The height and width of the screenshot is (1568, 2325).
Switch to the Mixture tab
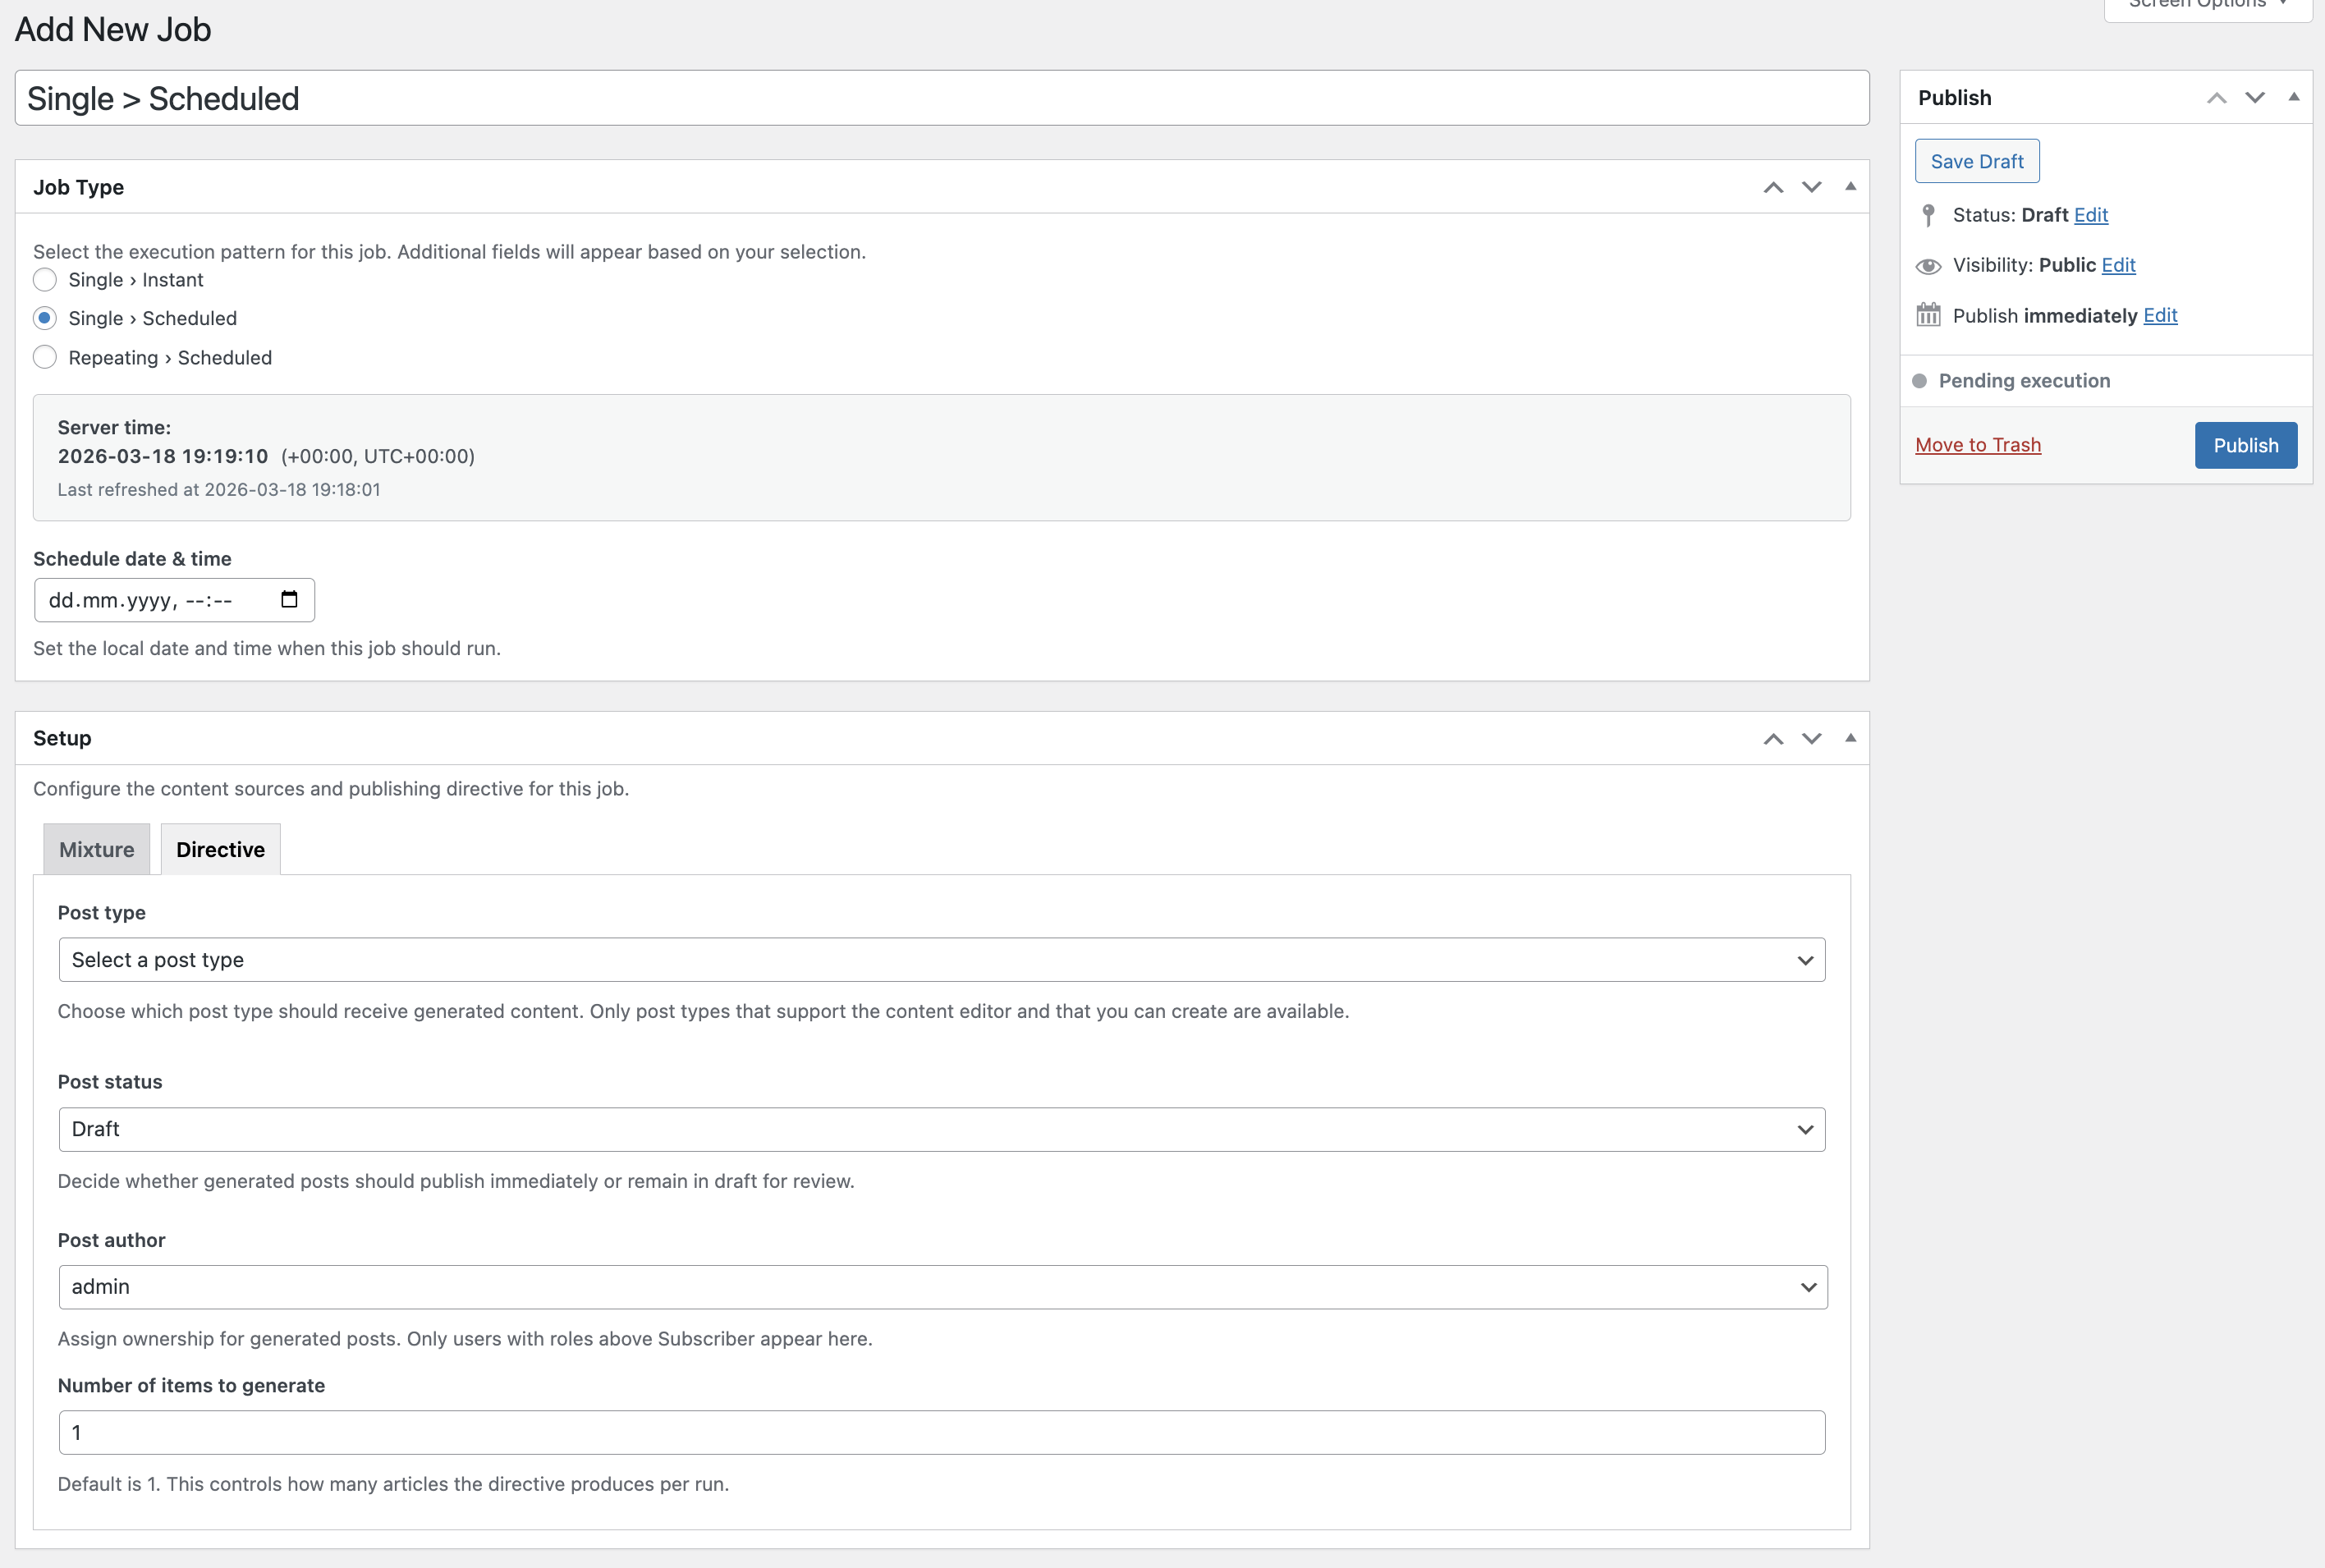coord(96,849)
